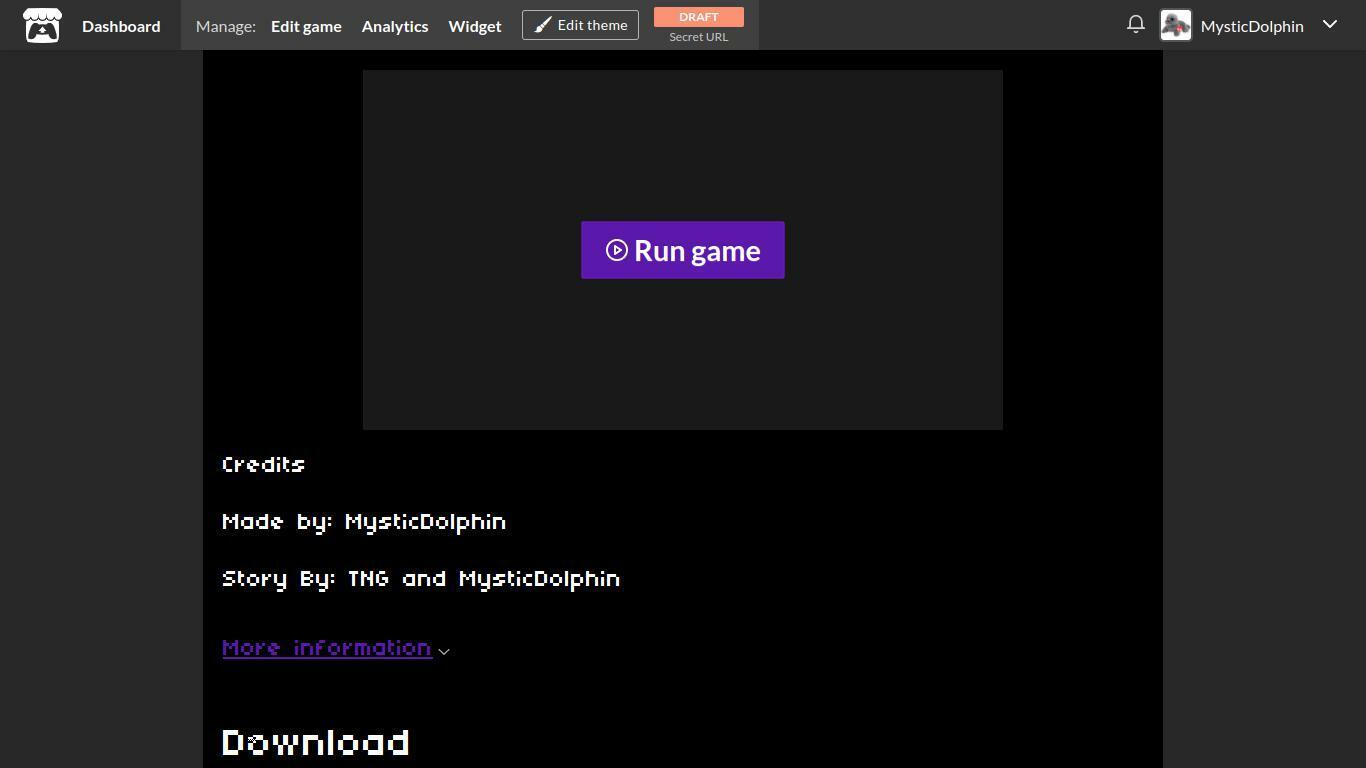The height and width of the screenshot is (768, 1366).
Task: Click the Manage: label
Action: (226, 26)
